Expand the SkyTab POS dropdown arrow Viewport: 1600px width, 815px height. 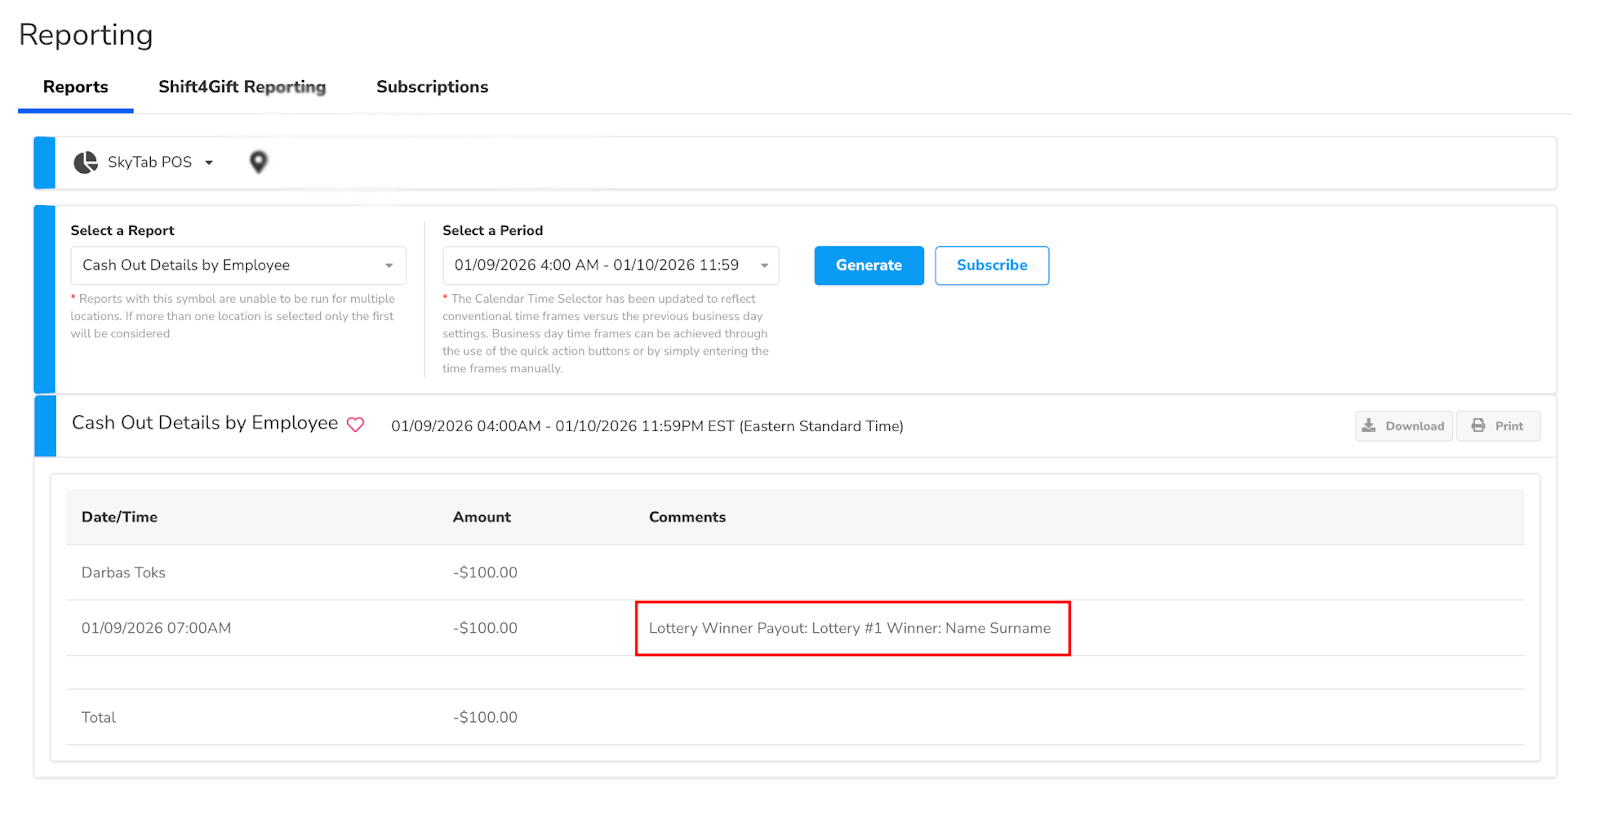pyautogui.click(x=209, y=163)
